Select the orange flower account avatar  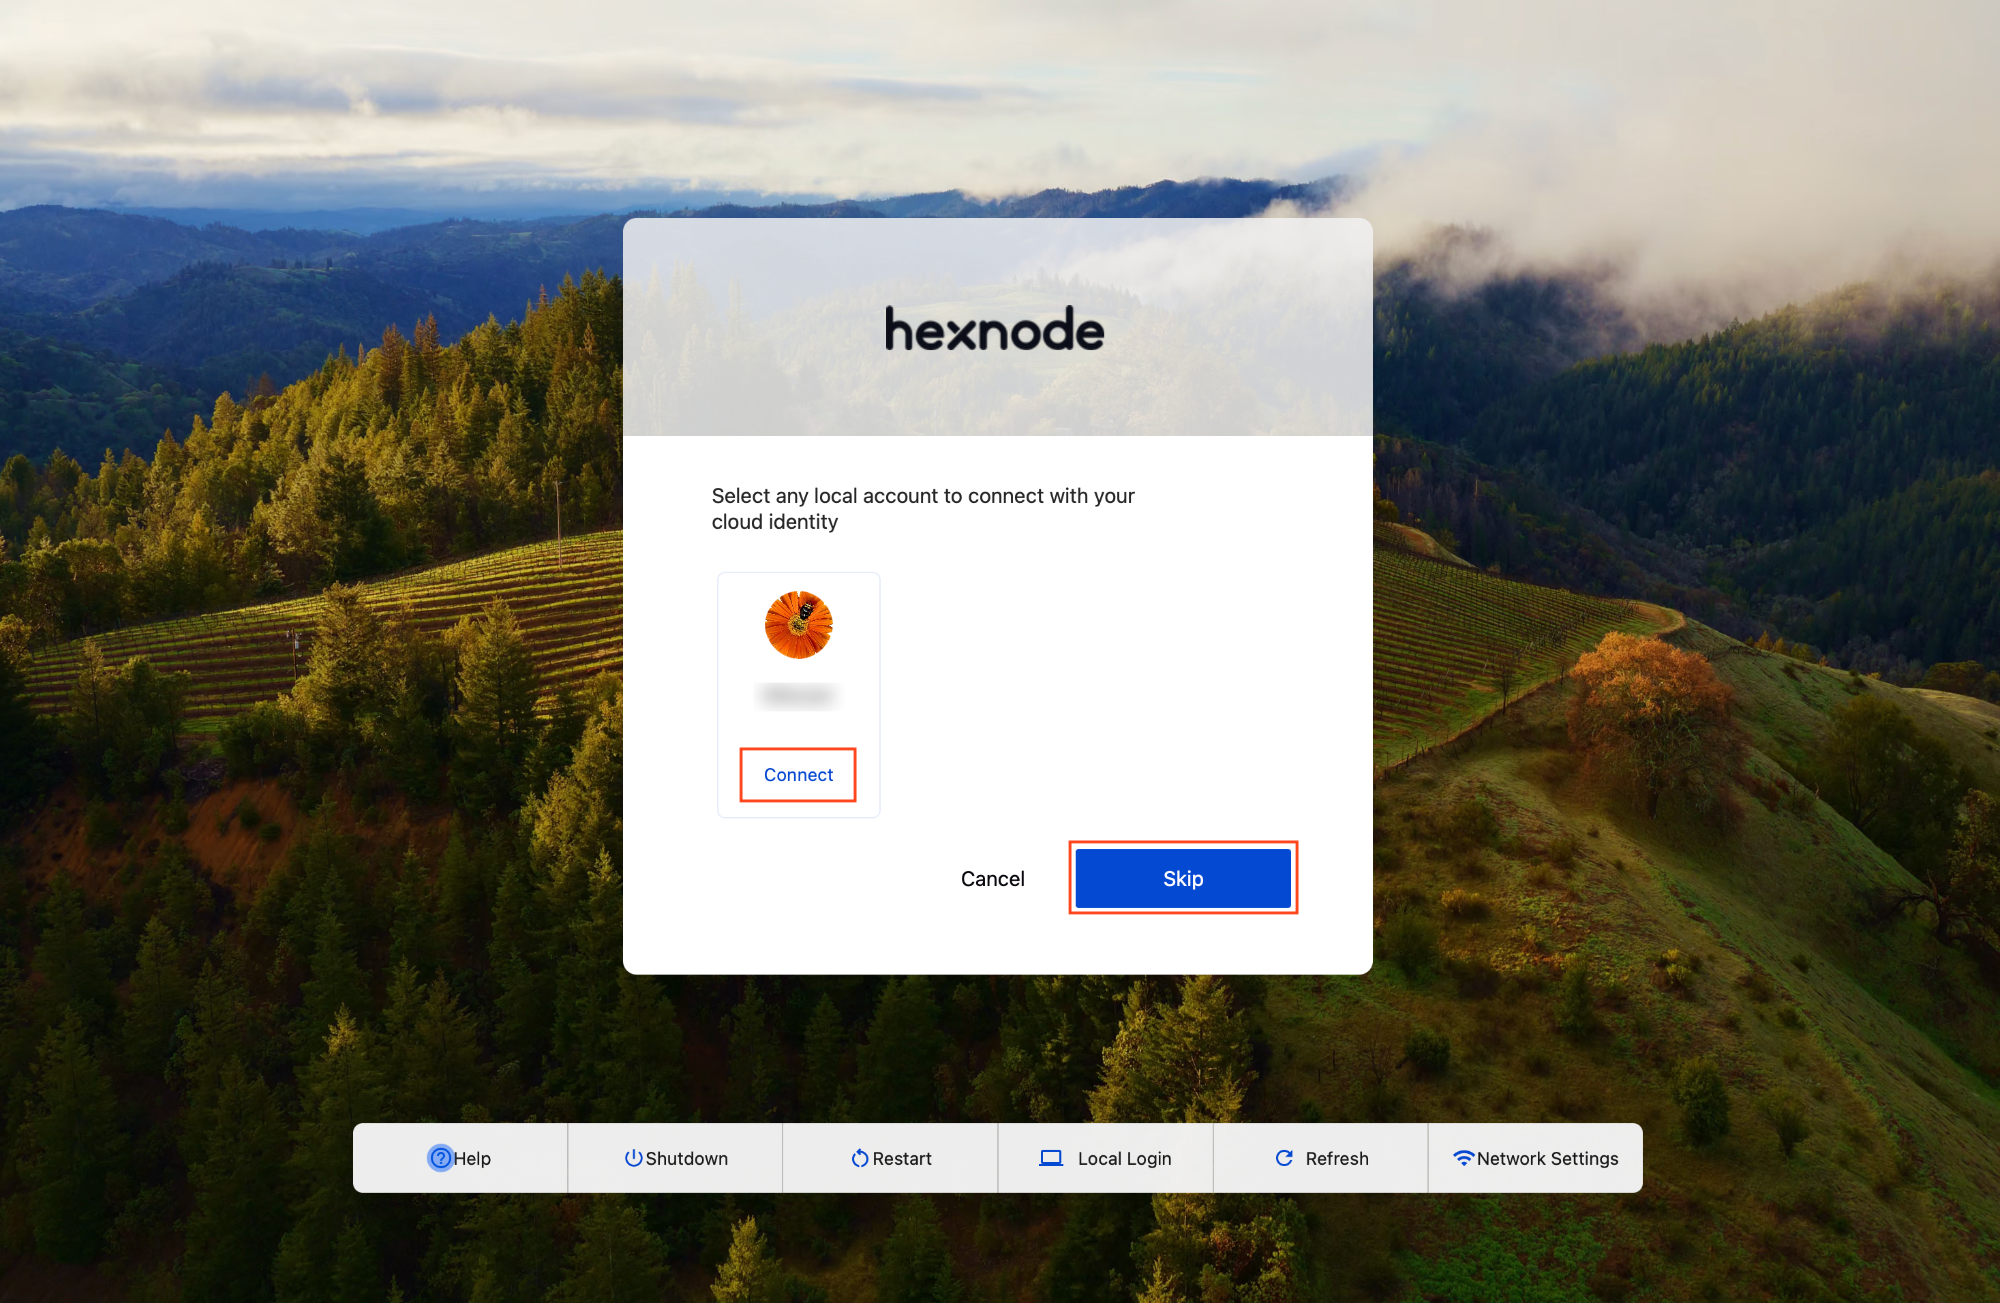point(798,625)
